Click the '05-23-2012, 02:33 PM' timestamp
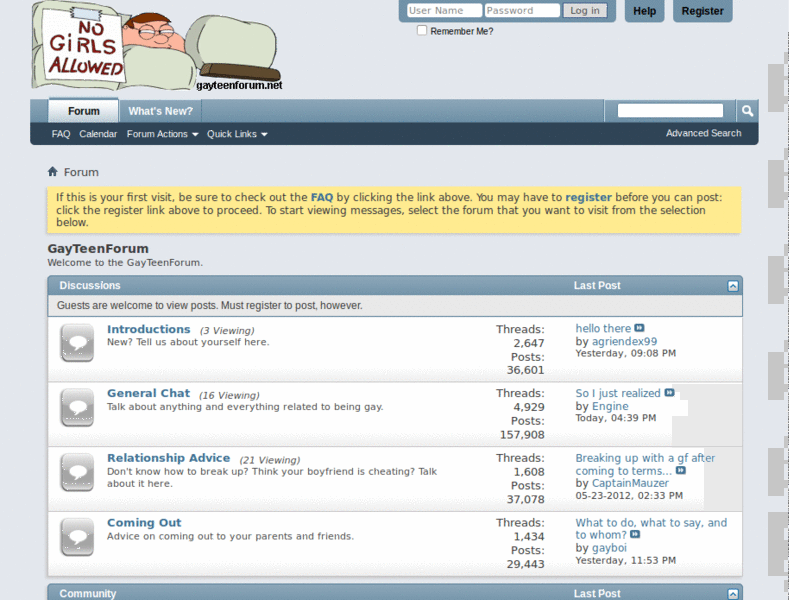 pos(629,496)
